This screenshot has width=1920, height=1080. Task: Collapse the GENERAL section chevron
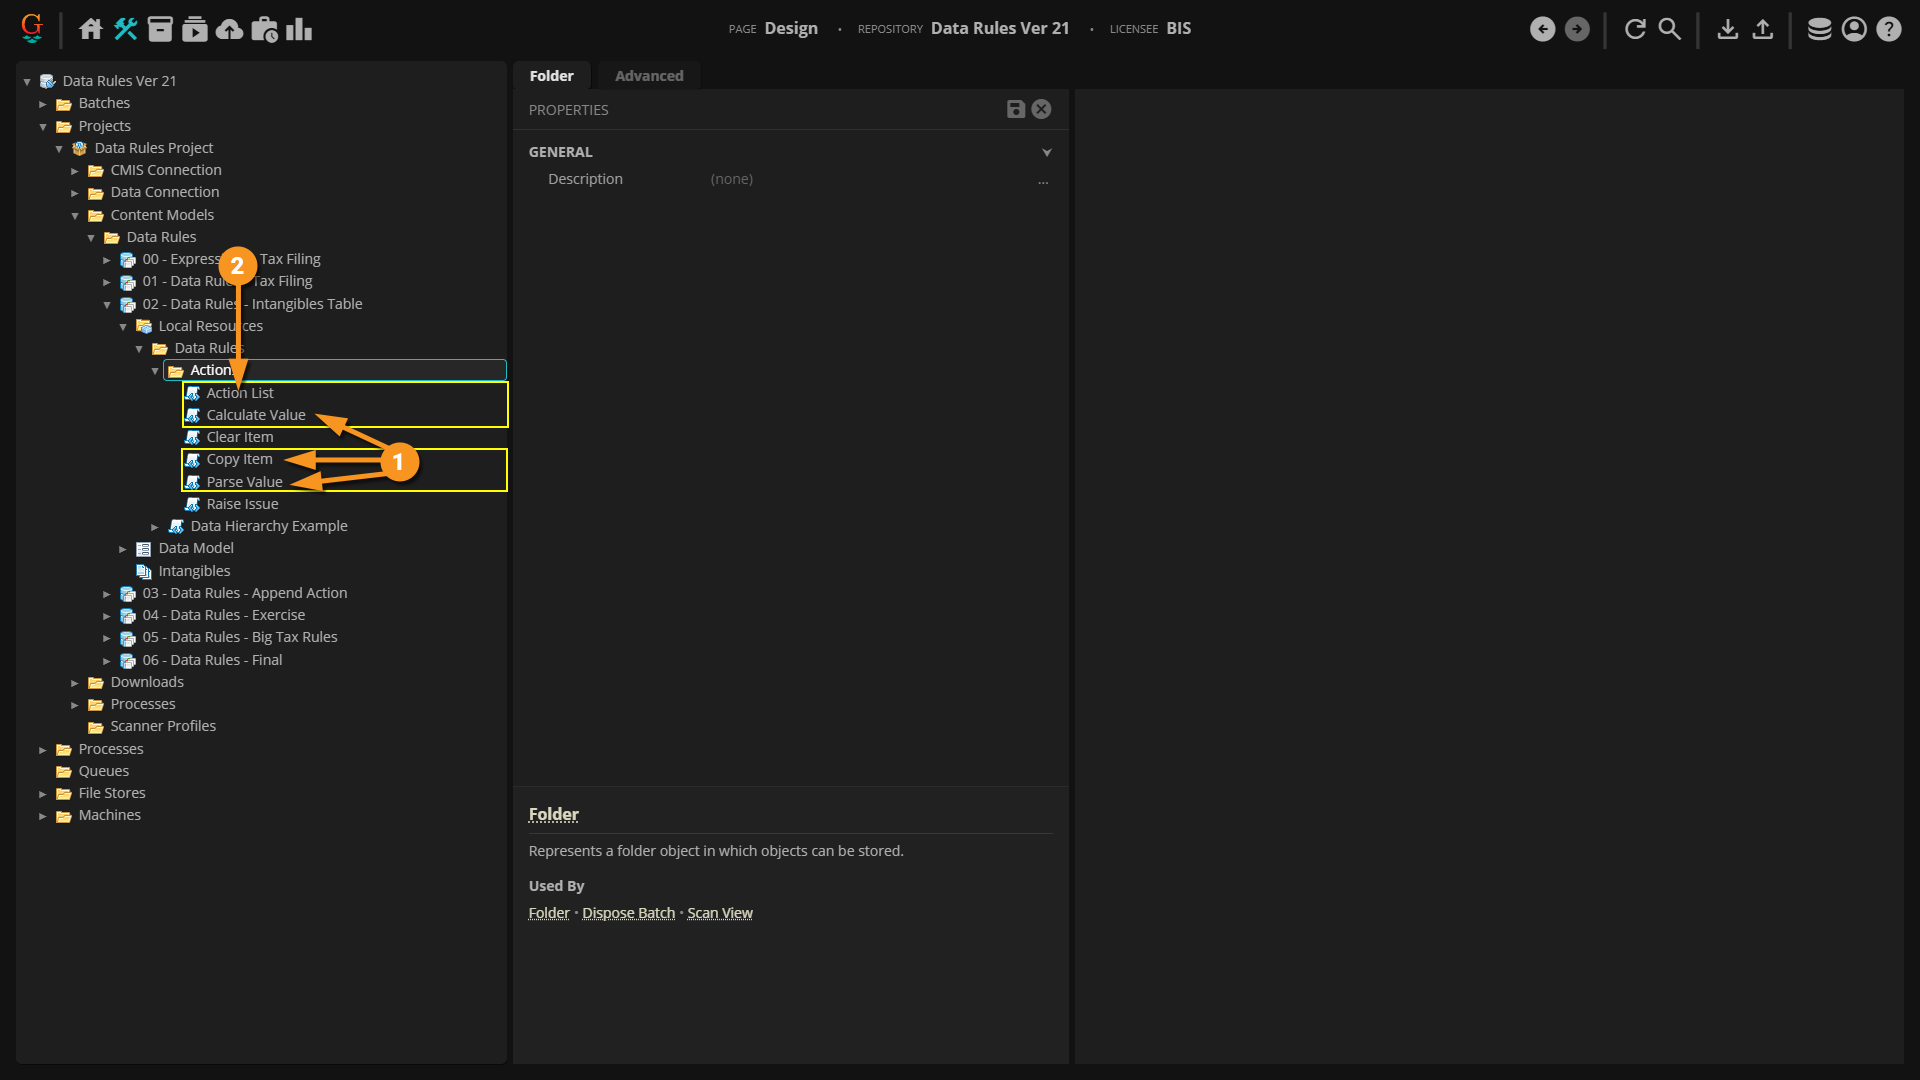tap(1047, 152)
